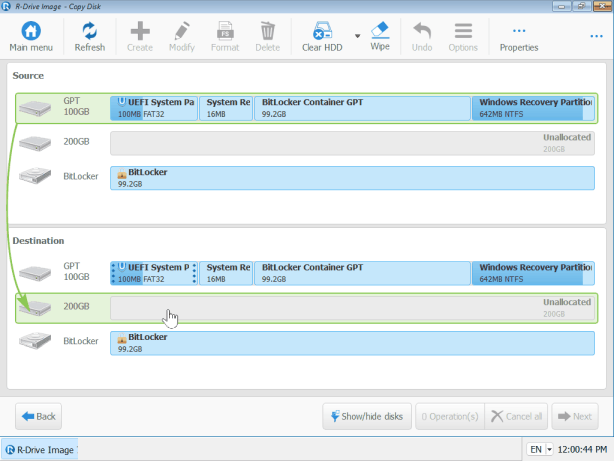Click the source GPT 100GB disk icon
This screenshot has height=461, width=614.
(34, 107)
